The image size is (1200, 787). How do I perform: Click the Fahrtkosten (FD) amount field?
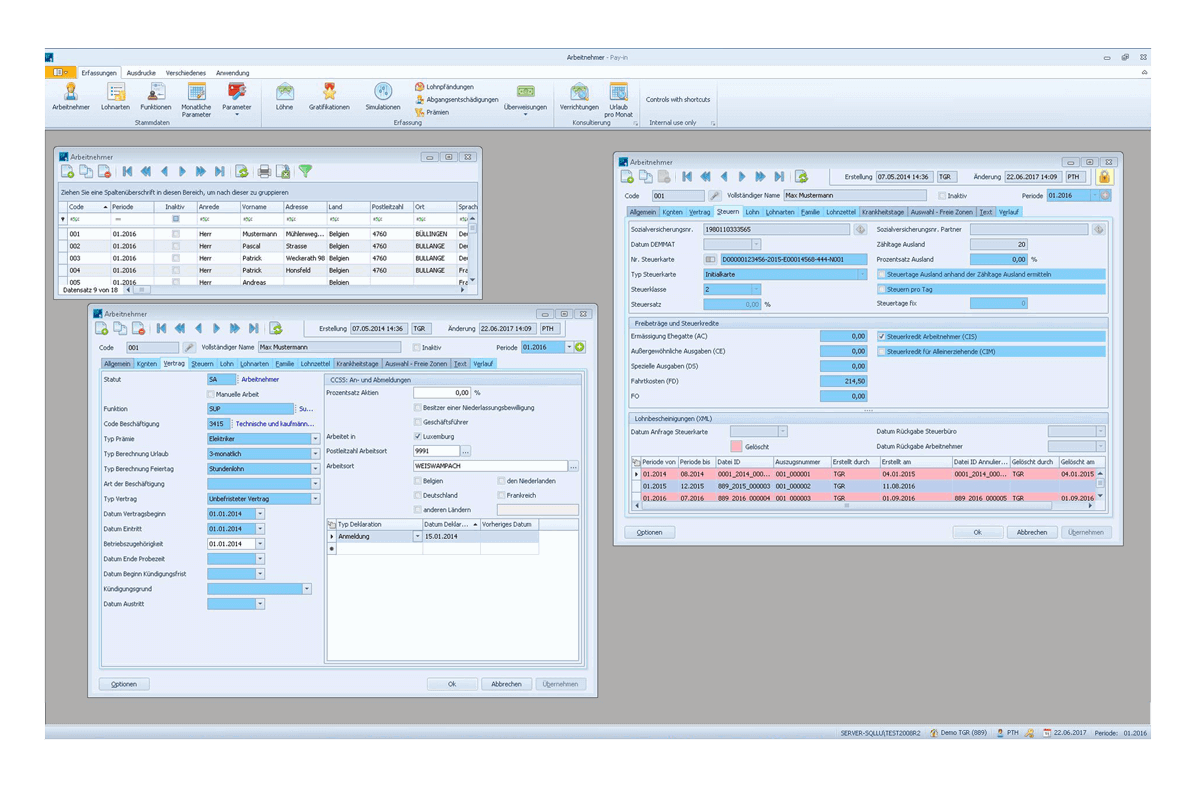843,381
